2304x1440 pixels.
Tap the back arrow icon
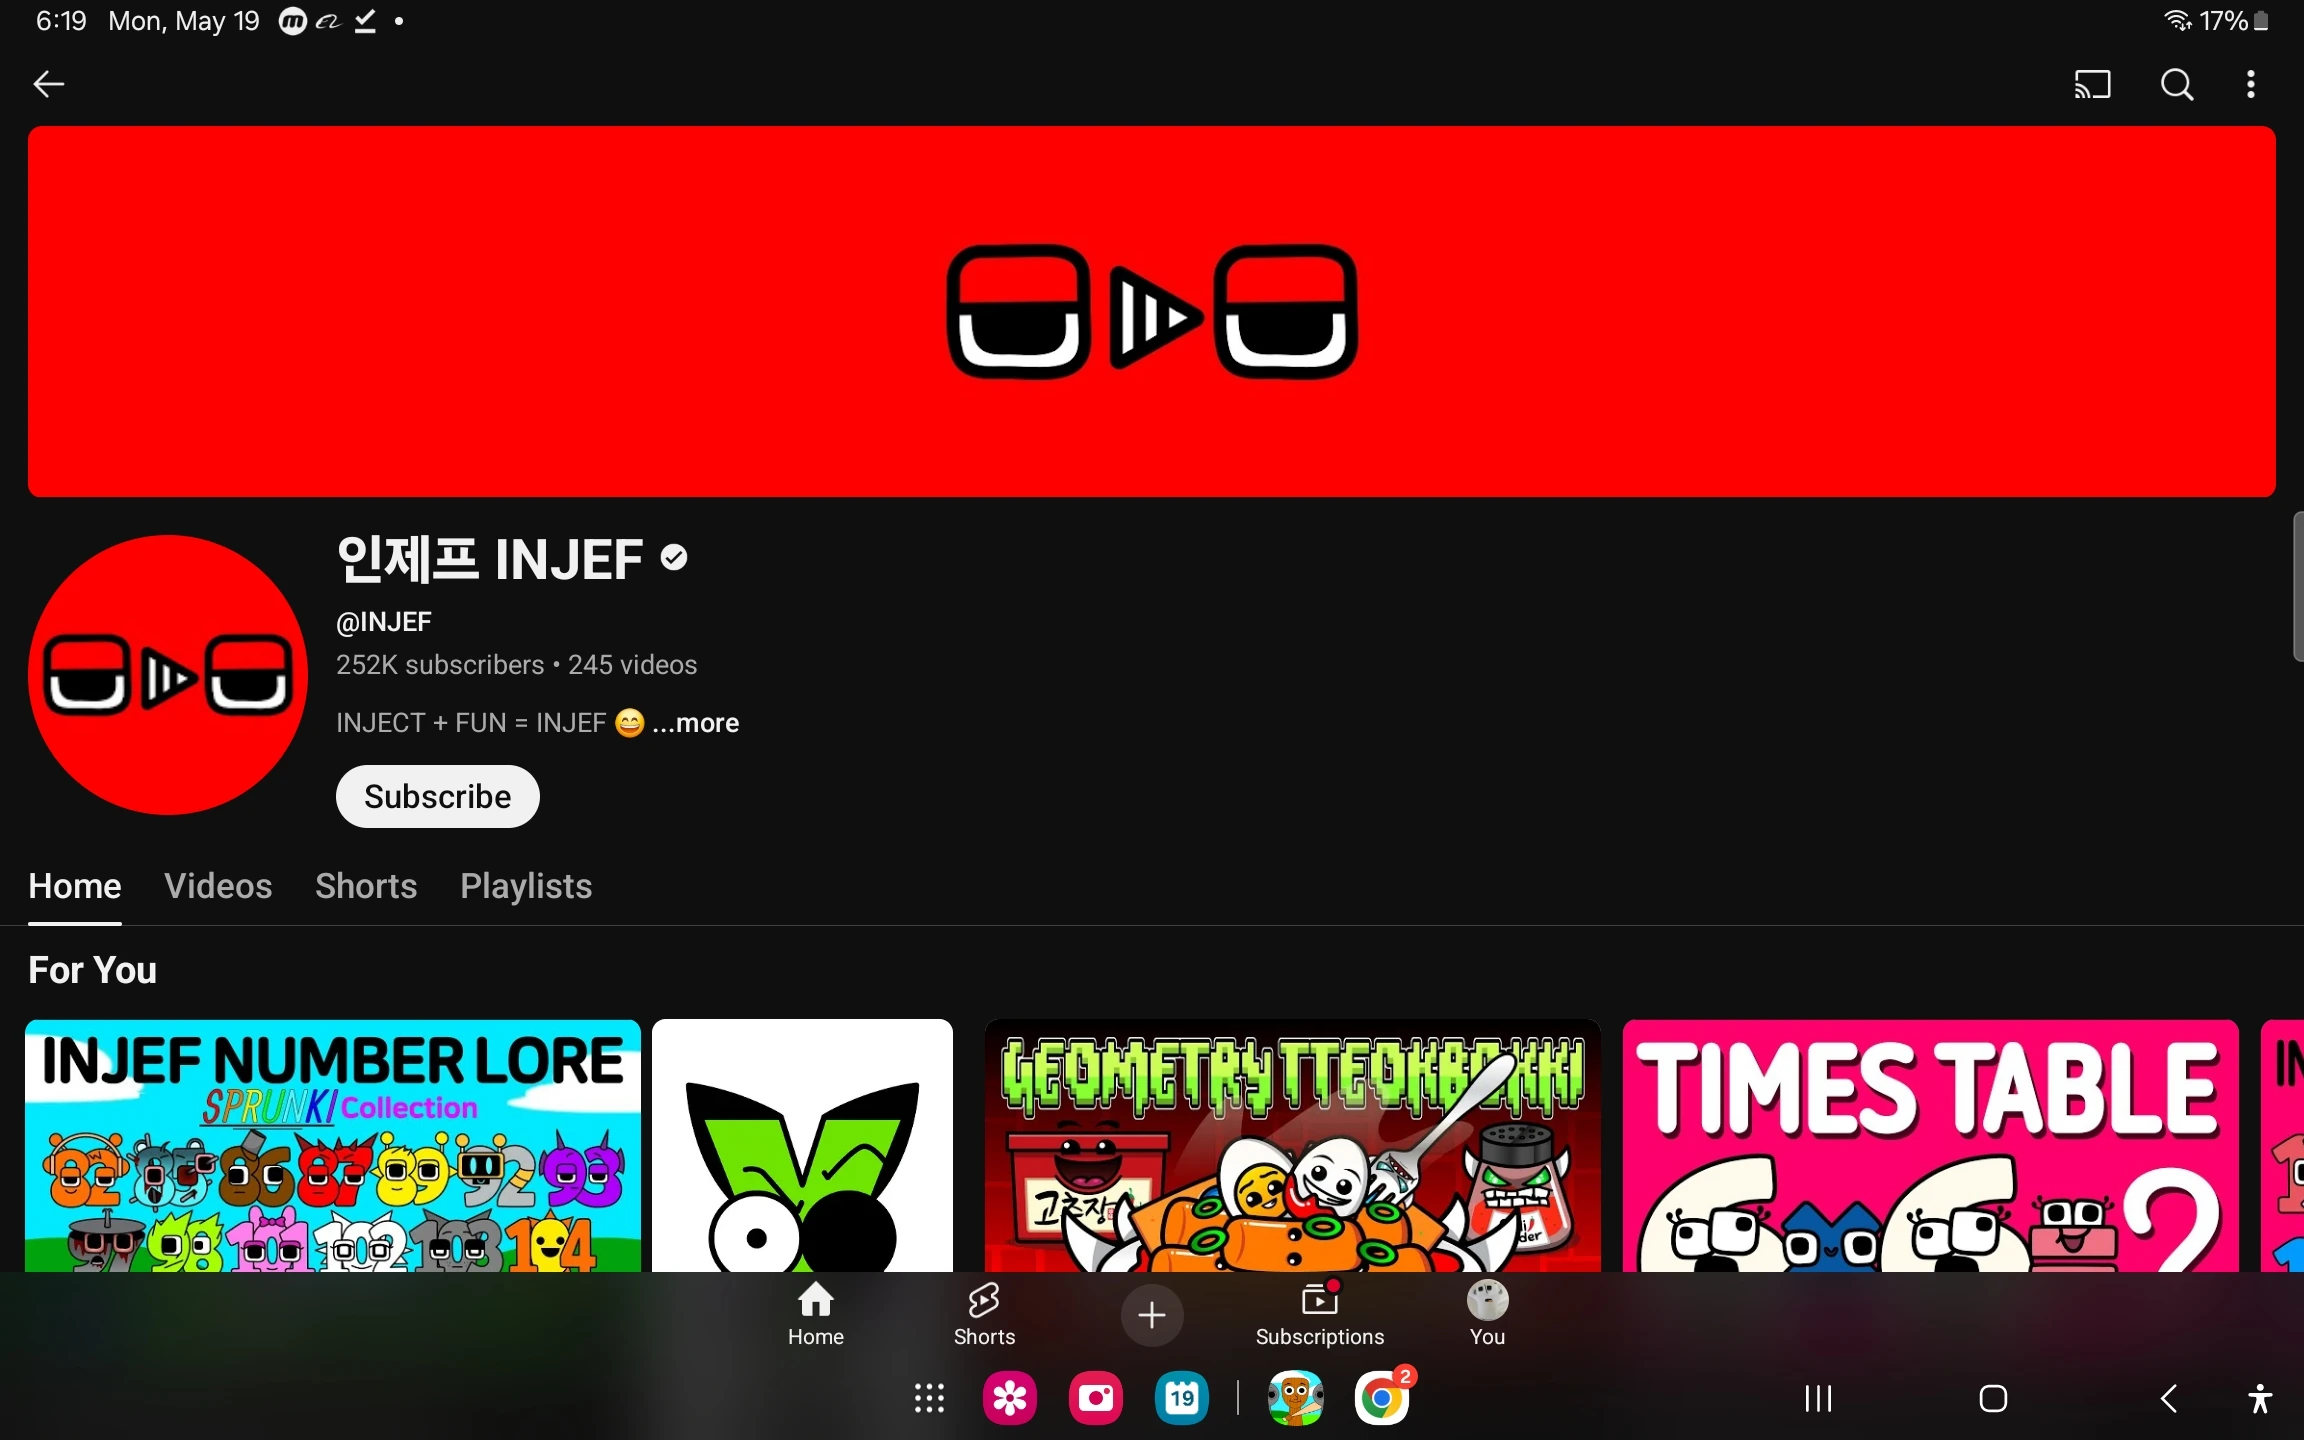(x=48, y=84)
